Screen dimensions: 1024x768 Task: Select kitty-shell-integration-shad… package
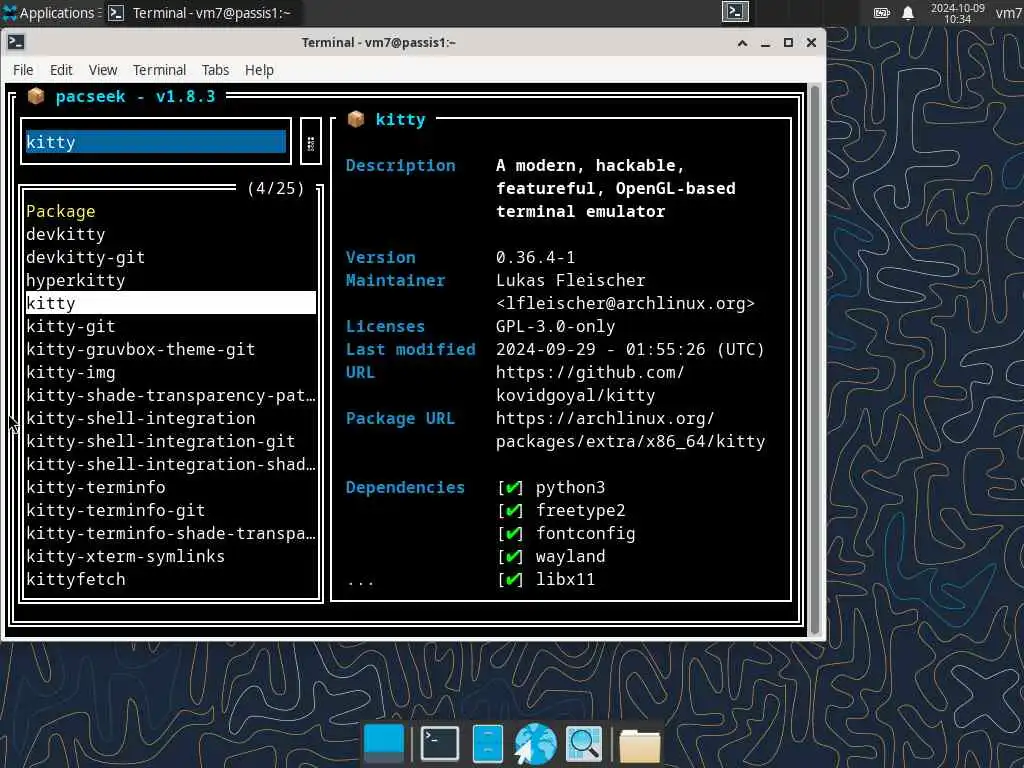170,464
